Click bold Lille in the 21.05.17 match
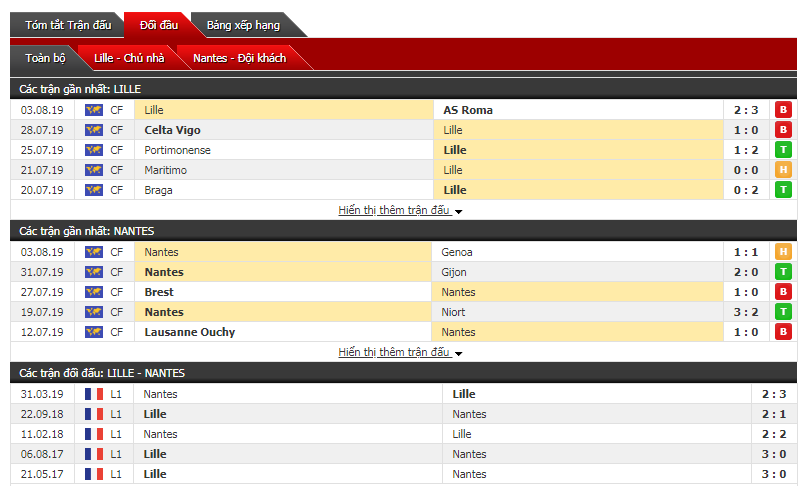 [x=155, y=474]
